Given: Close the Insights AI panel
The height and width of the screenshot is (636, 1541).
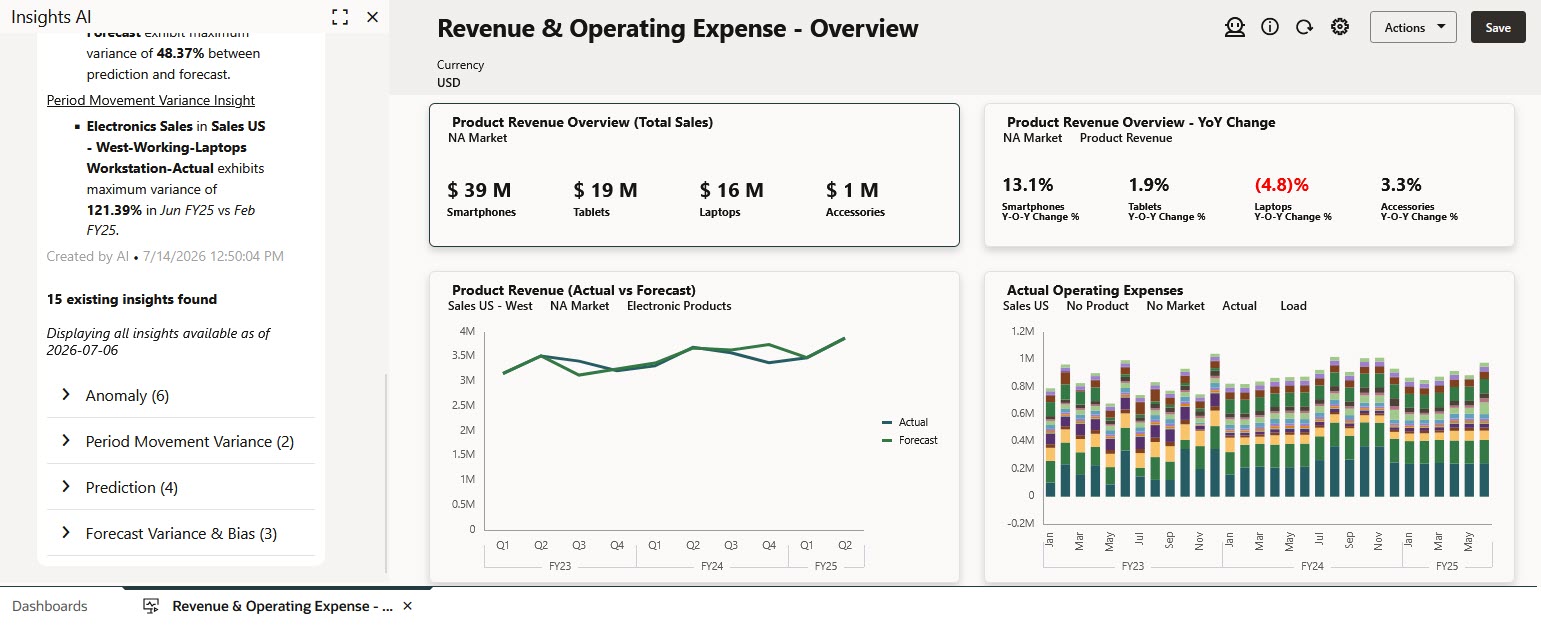Looking at the screenshot, I should click(x=372, y=17).
